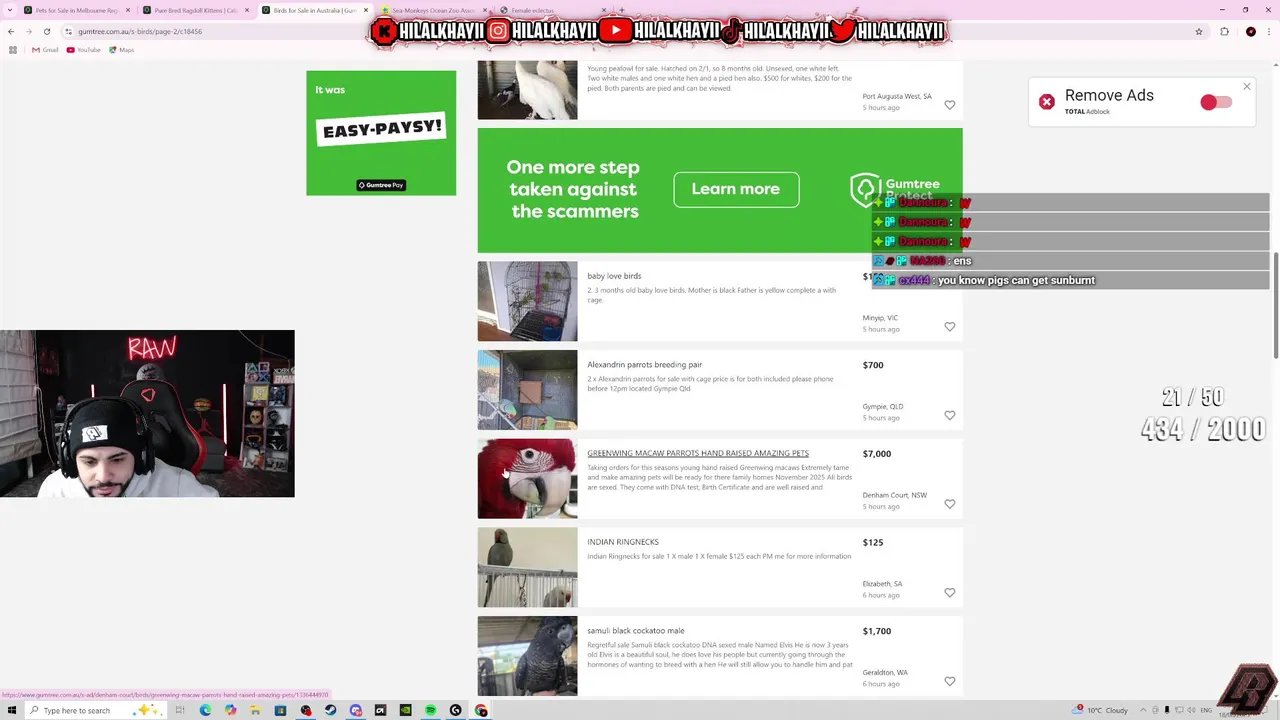Viewport: 1280px width, 720px height.
Task: Favourite the Greenwing Macaw parrots listing
Action: [x=949, y=504]
